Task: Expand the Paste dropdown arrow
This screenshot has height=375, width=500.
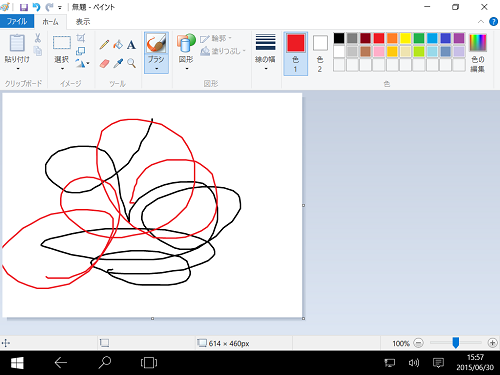Action: pos(18,69)
